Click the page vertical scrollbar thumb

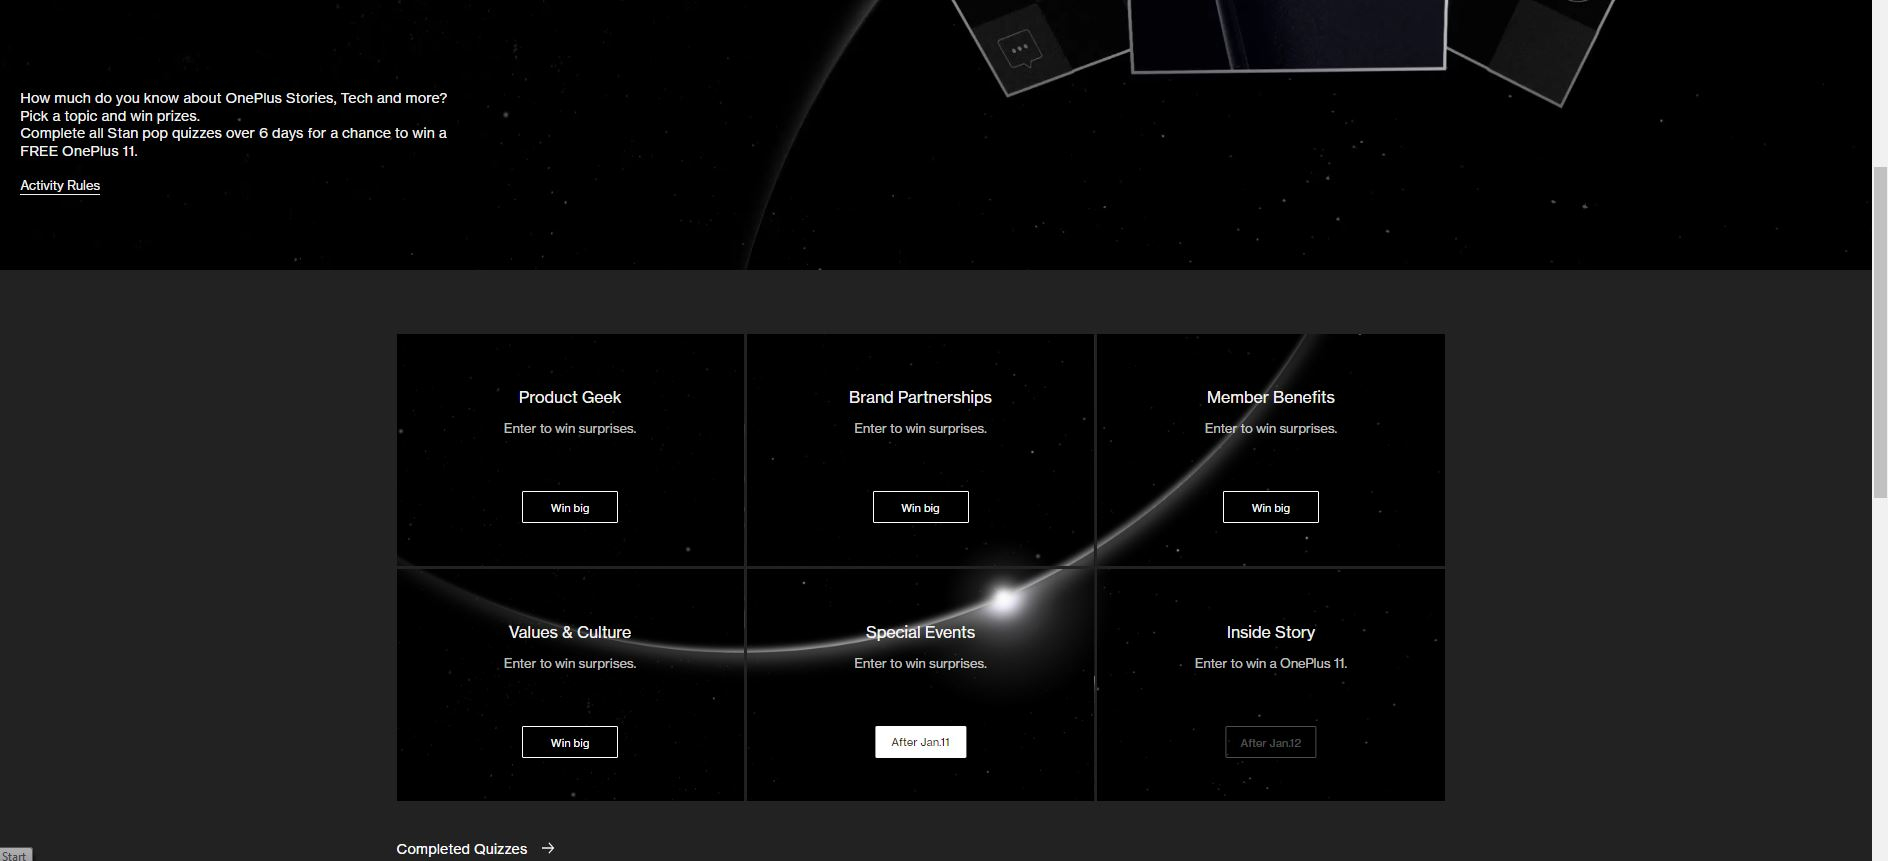[x=1880, y=332]
